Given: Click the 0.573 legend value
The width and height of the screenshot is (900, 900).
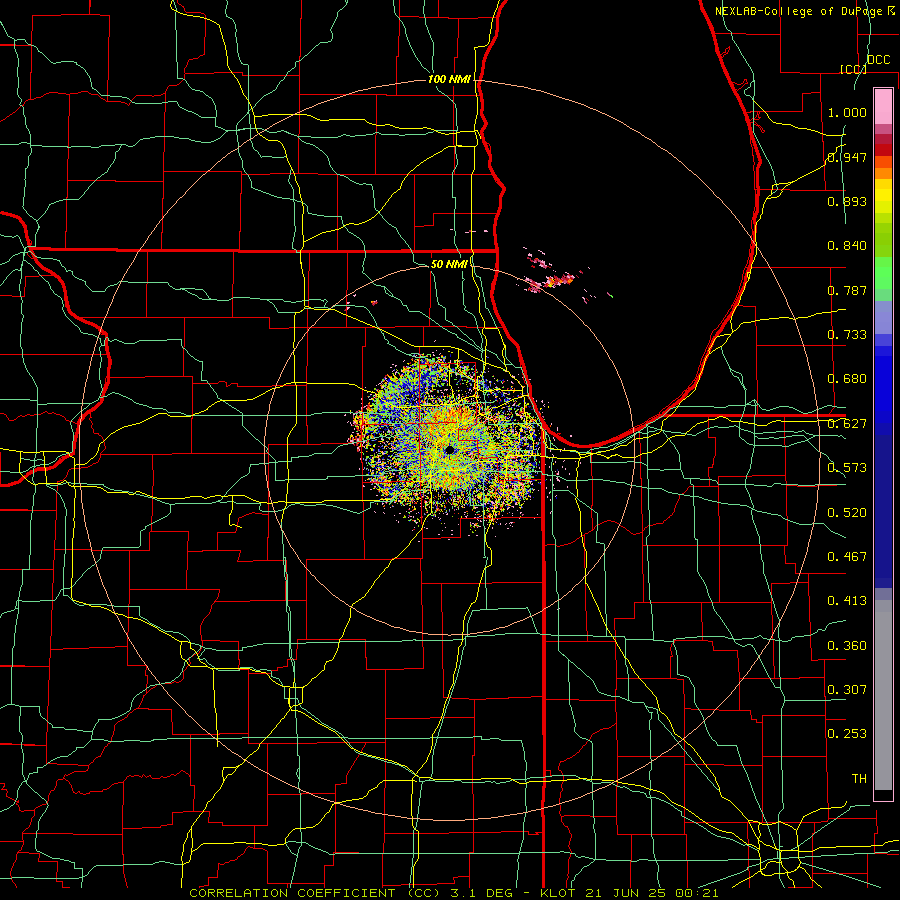Looking at the screenshot, I should [847, 468].
